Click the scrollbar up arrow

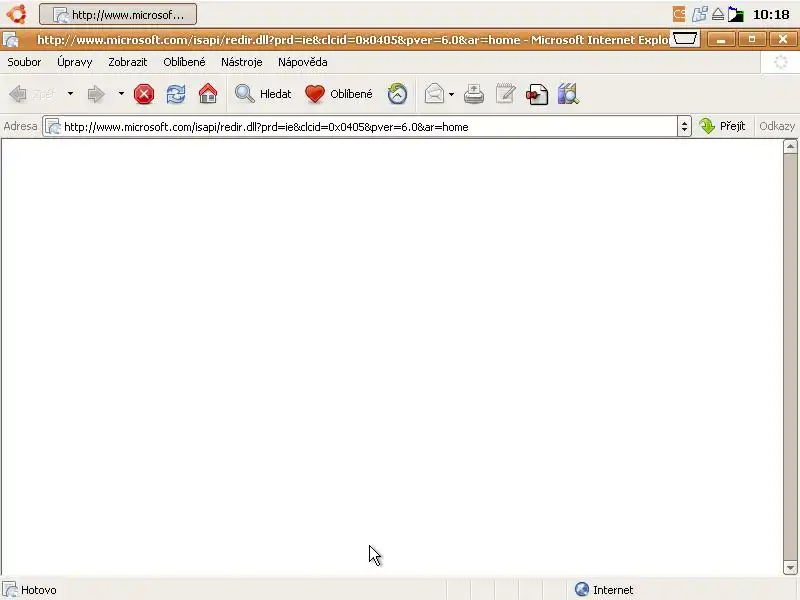coord(790,147)
